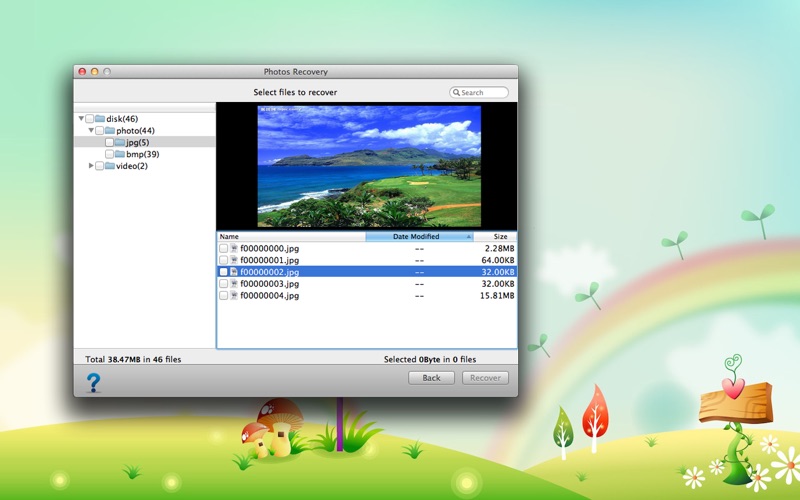Sort files by the Name column header
Viewport: 800px width, 500px height.
[x=291, y=237]
